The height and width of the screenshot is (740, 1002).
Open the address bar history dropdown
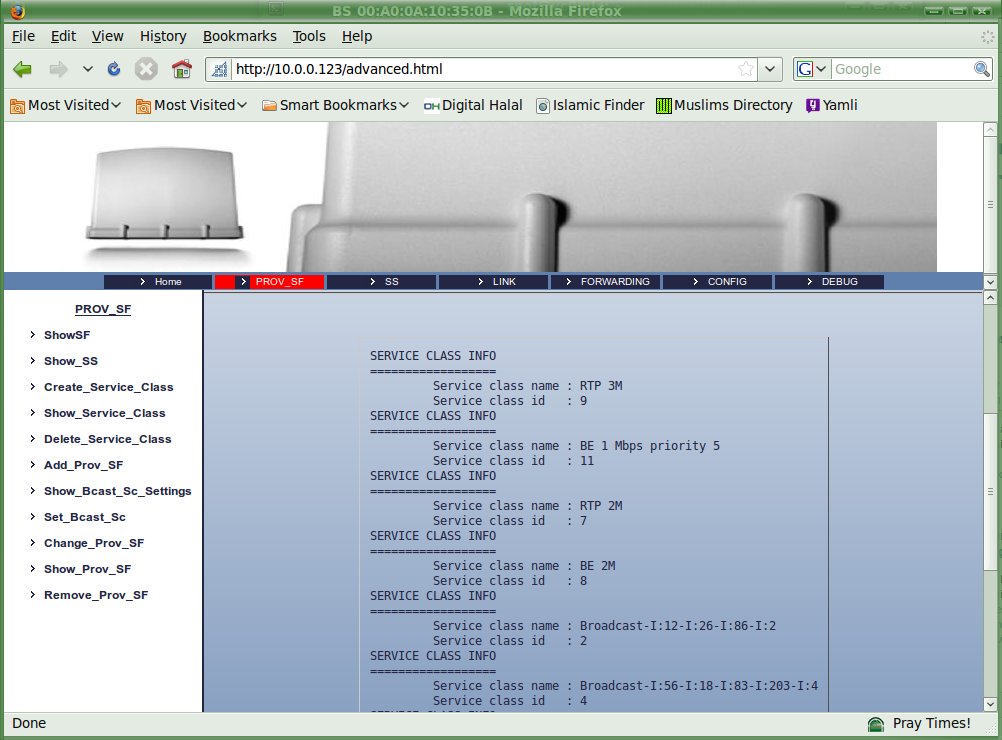pyautogui.click(x=770, y=69)
